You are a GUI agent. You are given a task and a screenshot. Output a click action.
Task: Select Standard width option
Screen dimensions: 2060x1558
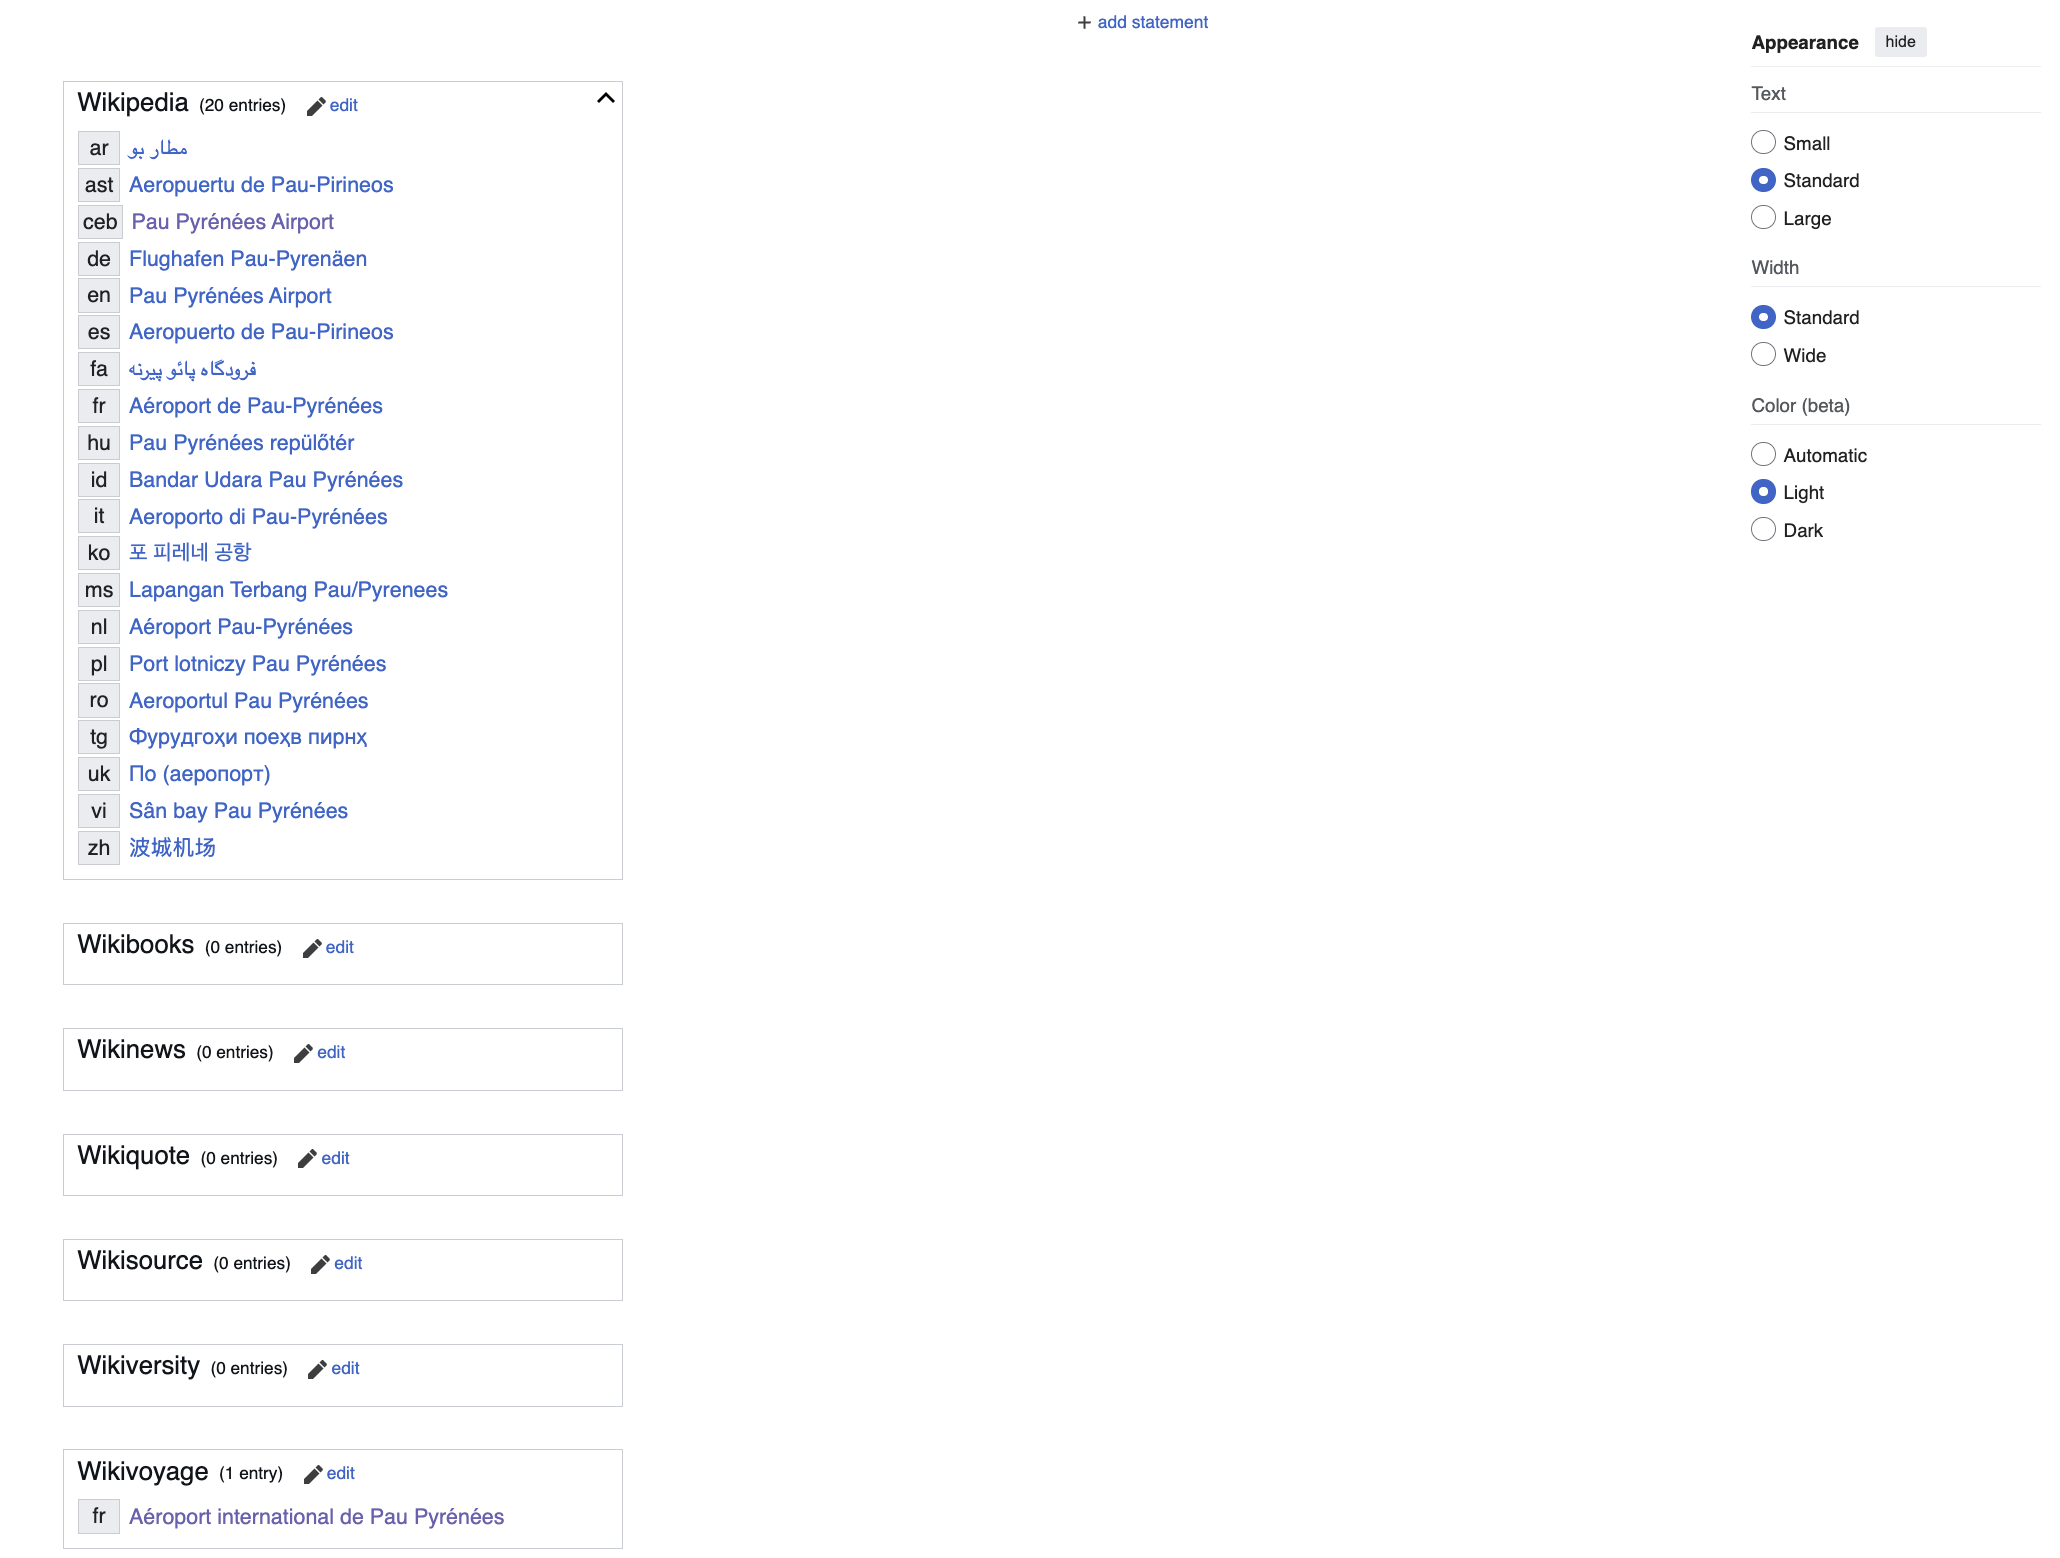coord(1764,317)
